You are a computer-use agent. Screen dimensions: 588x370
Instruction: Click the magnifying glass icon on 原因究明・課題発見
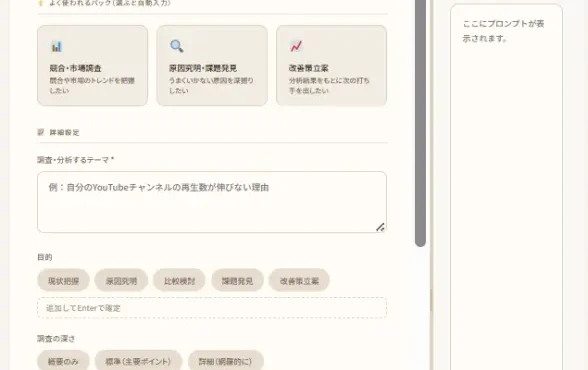176,46
